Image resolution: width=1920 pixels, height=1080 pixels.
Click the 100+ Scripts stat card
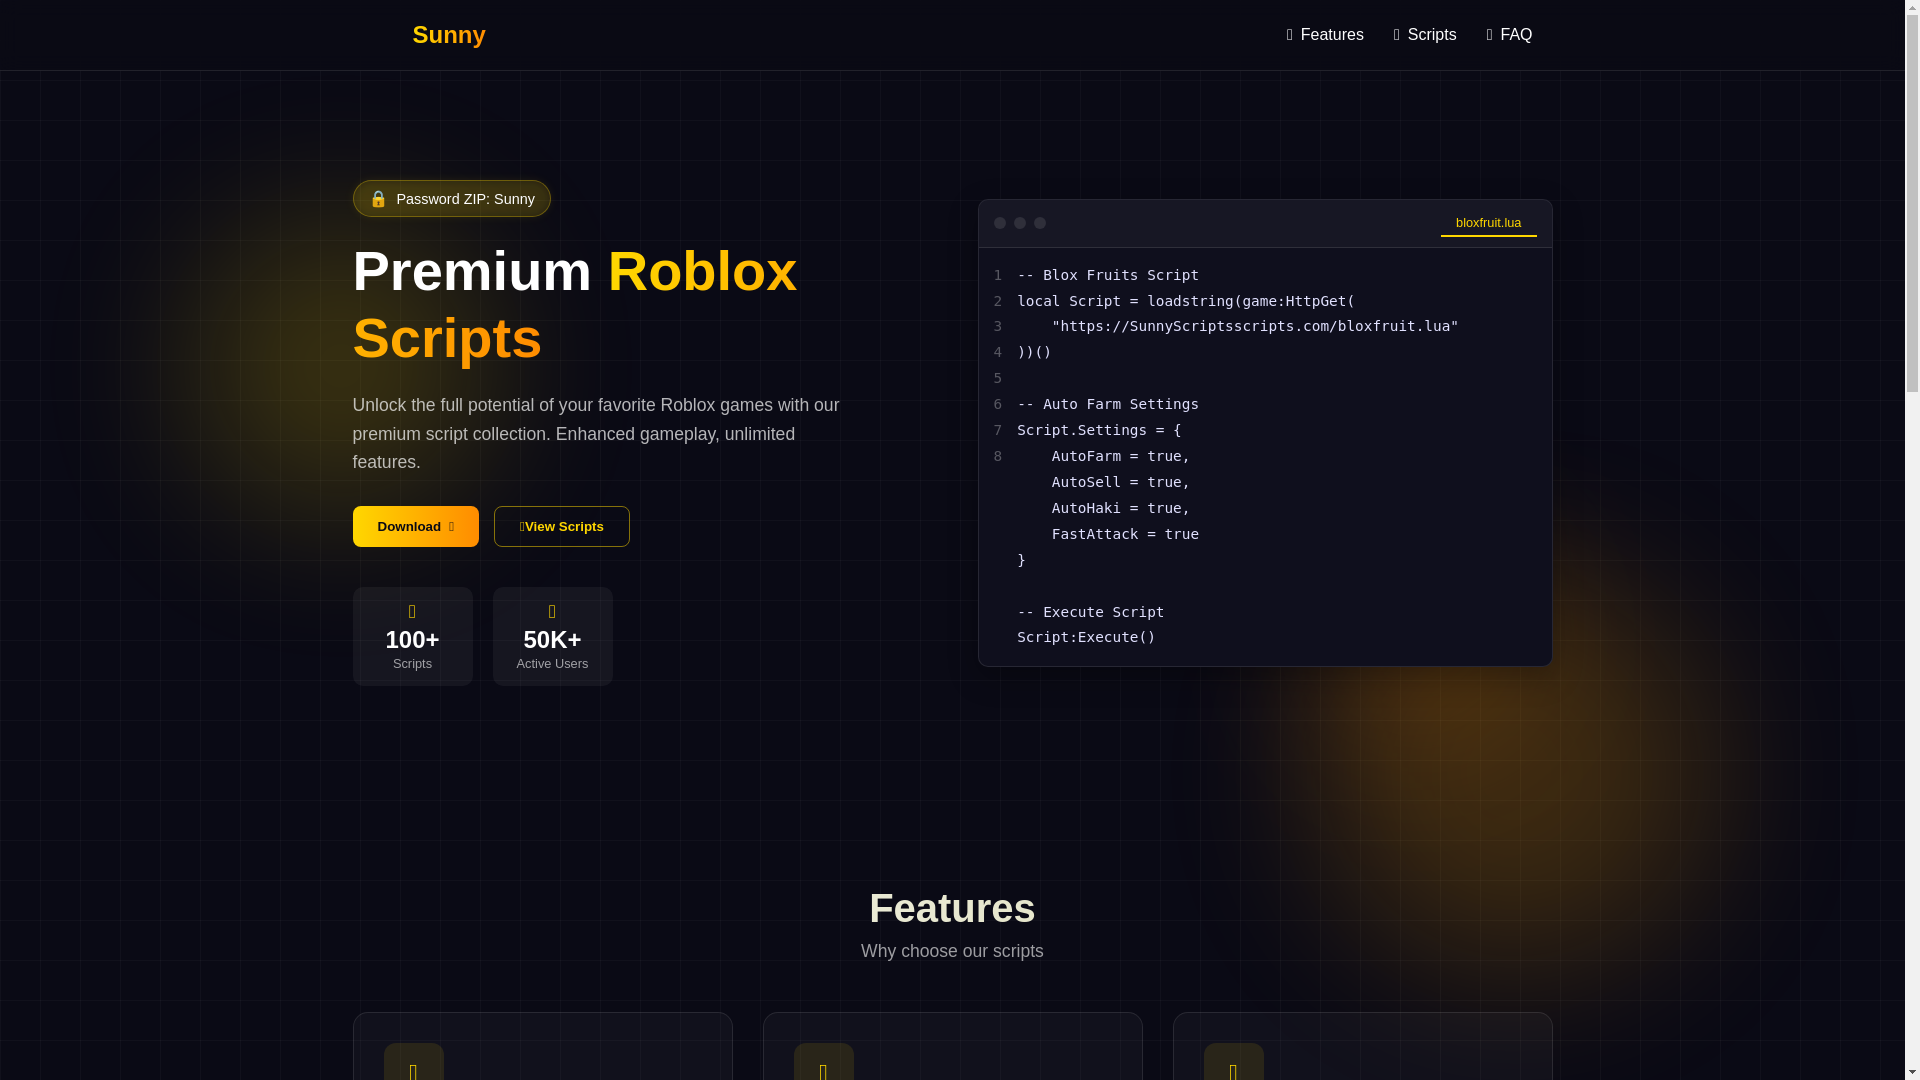412,636
